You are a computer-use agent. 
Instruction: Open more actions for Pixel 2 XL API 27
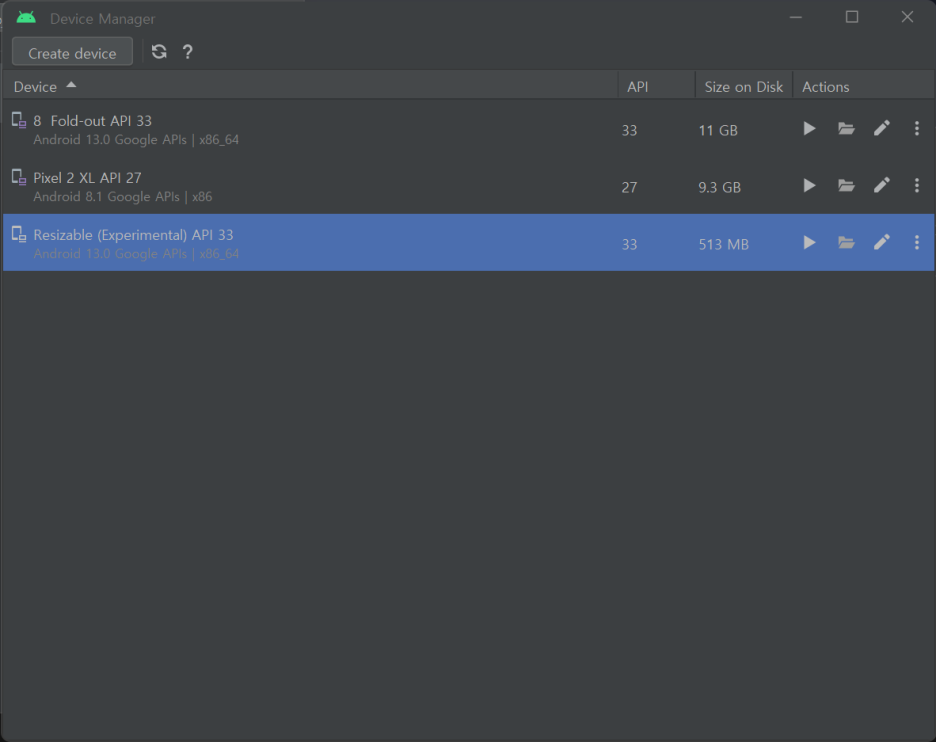pyautogui.click(x=917, y=186)
